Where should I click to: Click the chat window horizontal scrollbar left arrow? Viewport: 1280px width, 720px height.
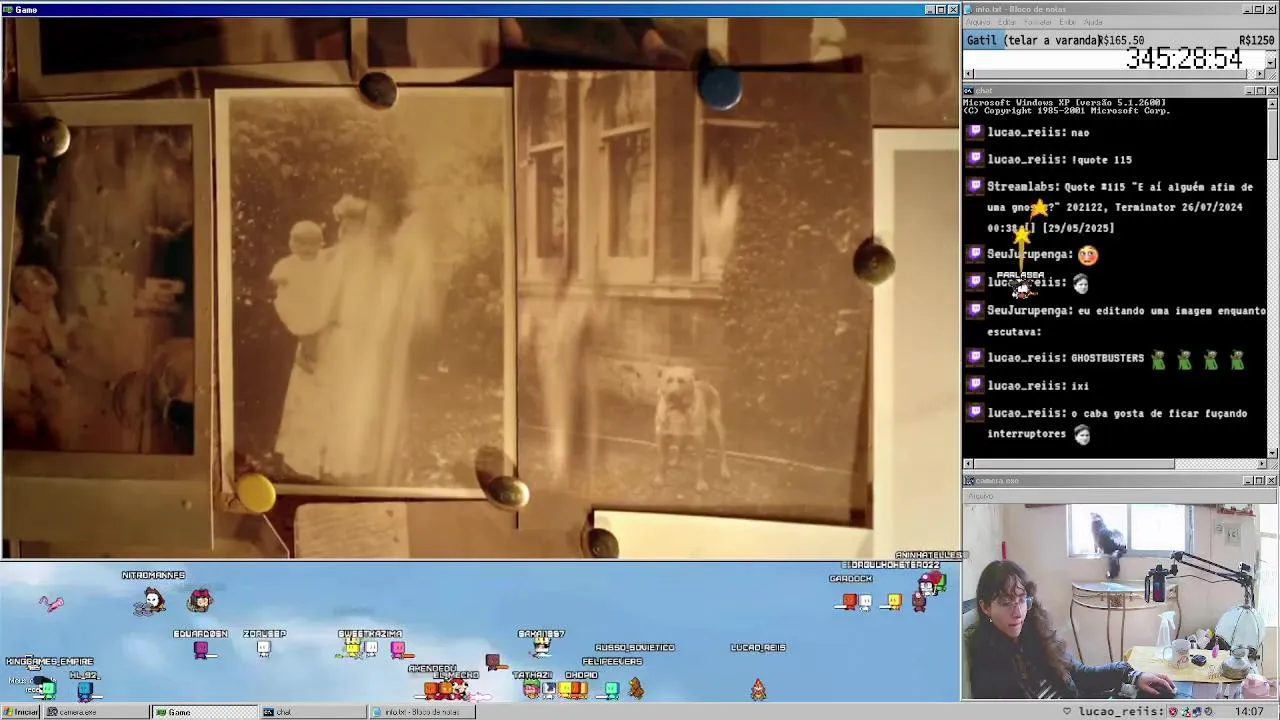pyautogui.click(x=968, y=464)
